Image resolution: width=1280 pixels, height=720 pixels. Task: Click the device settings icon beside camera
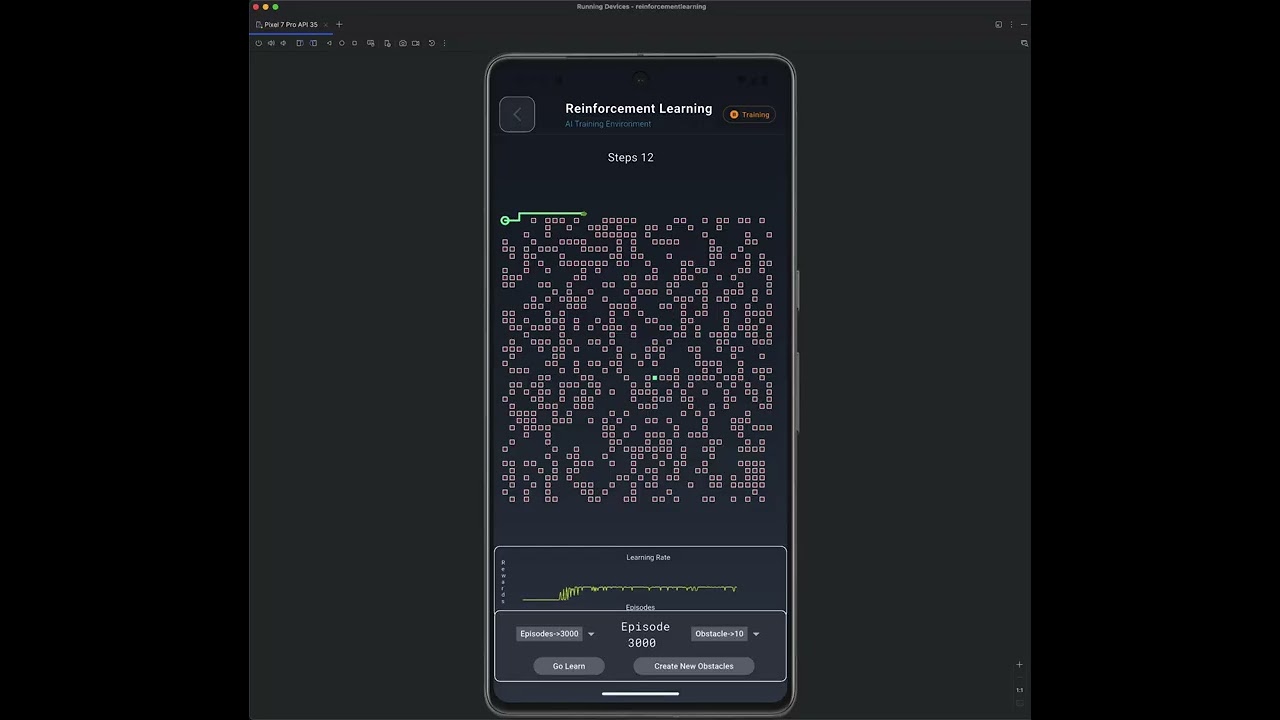(x=387, y=43)
